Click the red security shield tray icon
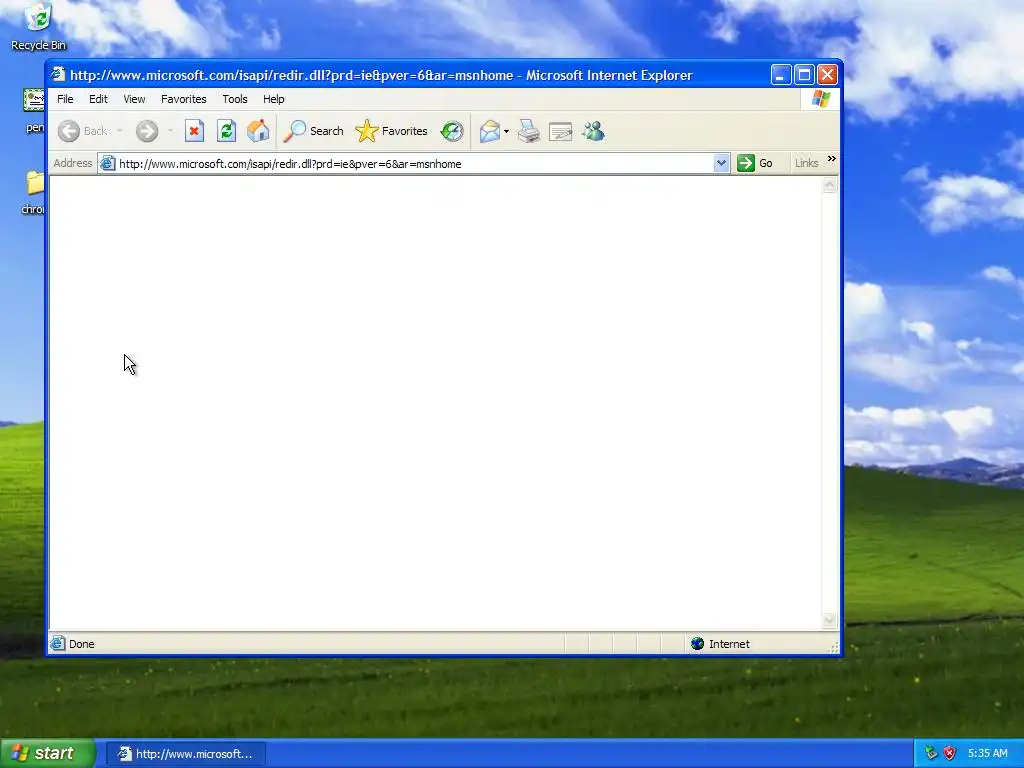Image resolution: width=1024 pixels, height=768 pixels. (950, 754)
